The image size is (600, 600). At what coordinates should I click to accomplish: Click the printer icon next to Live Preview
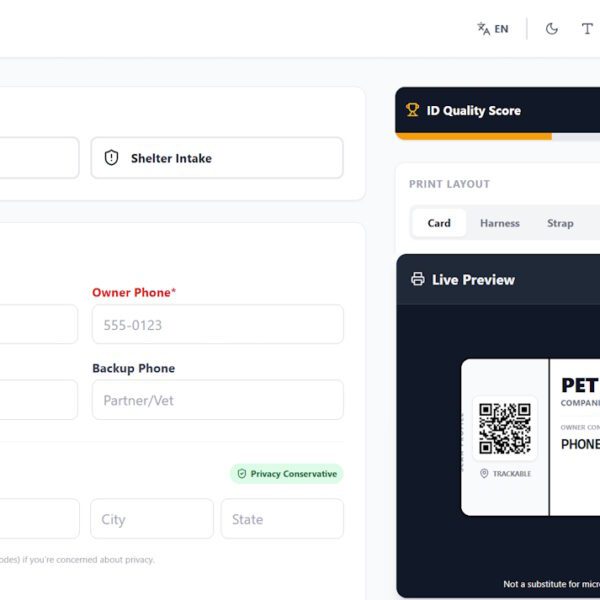point(418,279)
